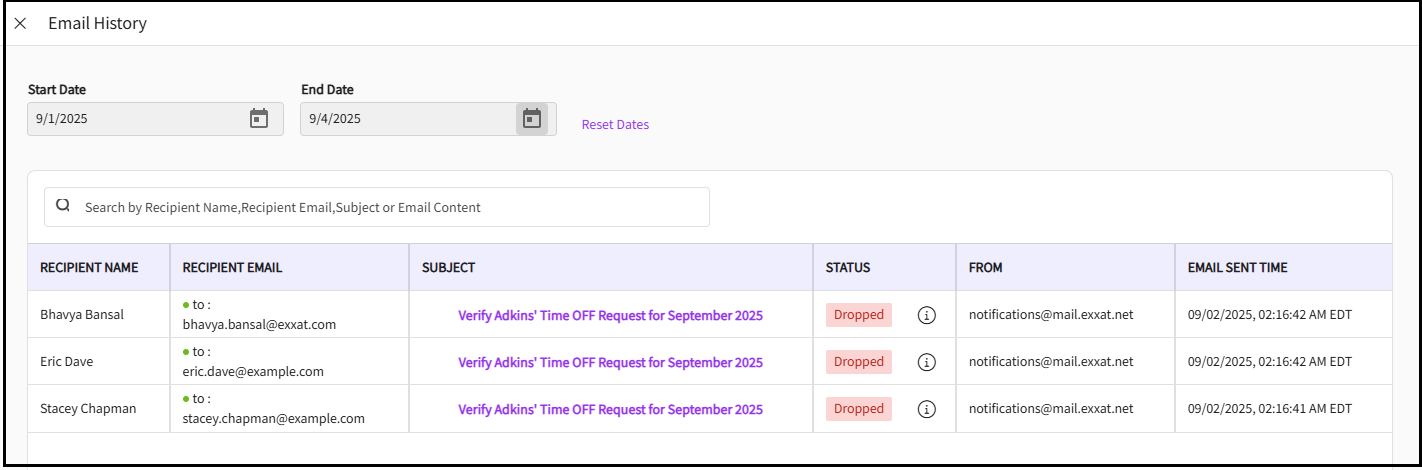Image resolution: width=1422 pixels, height=470 pixels.
Task: Open Bhavya Bansal's Time OFF Request subject
Action: coord(610,315)
